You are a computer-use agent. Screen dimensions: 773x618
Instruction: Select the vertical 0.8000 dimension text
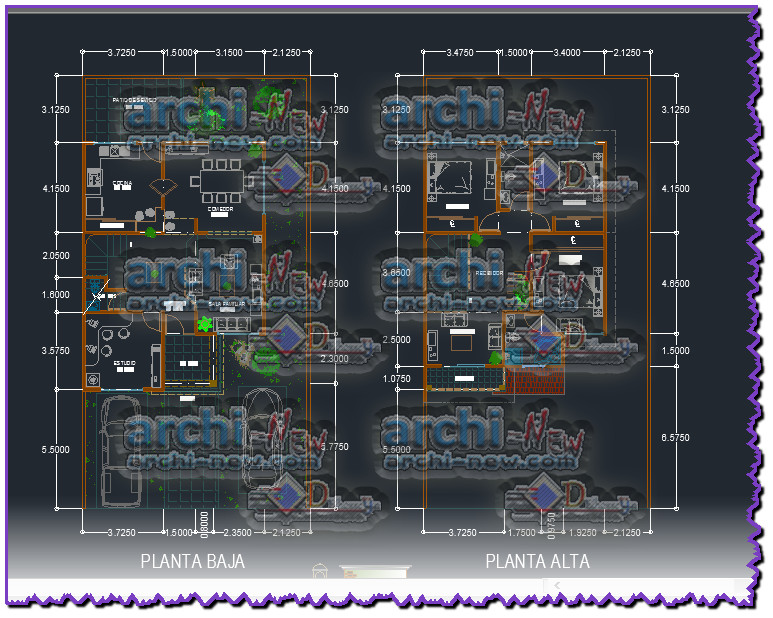click(x=205, y=524)
